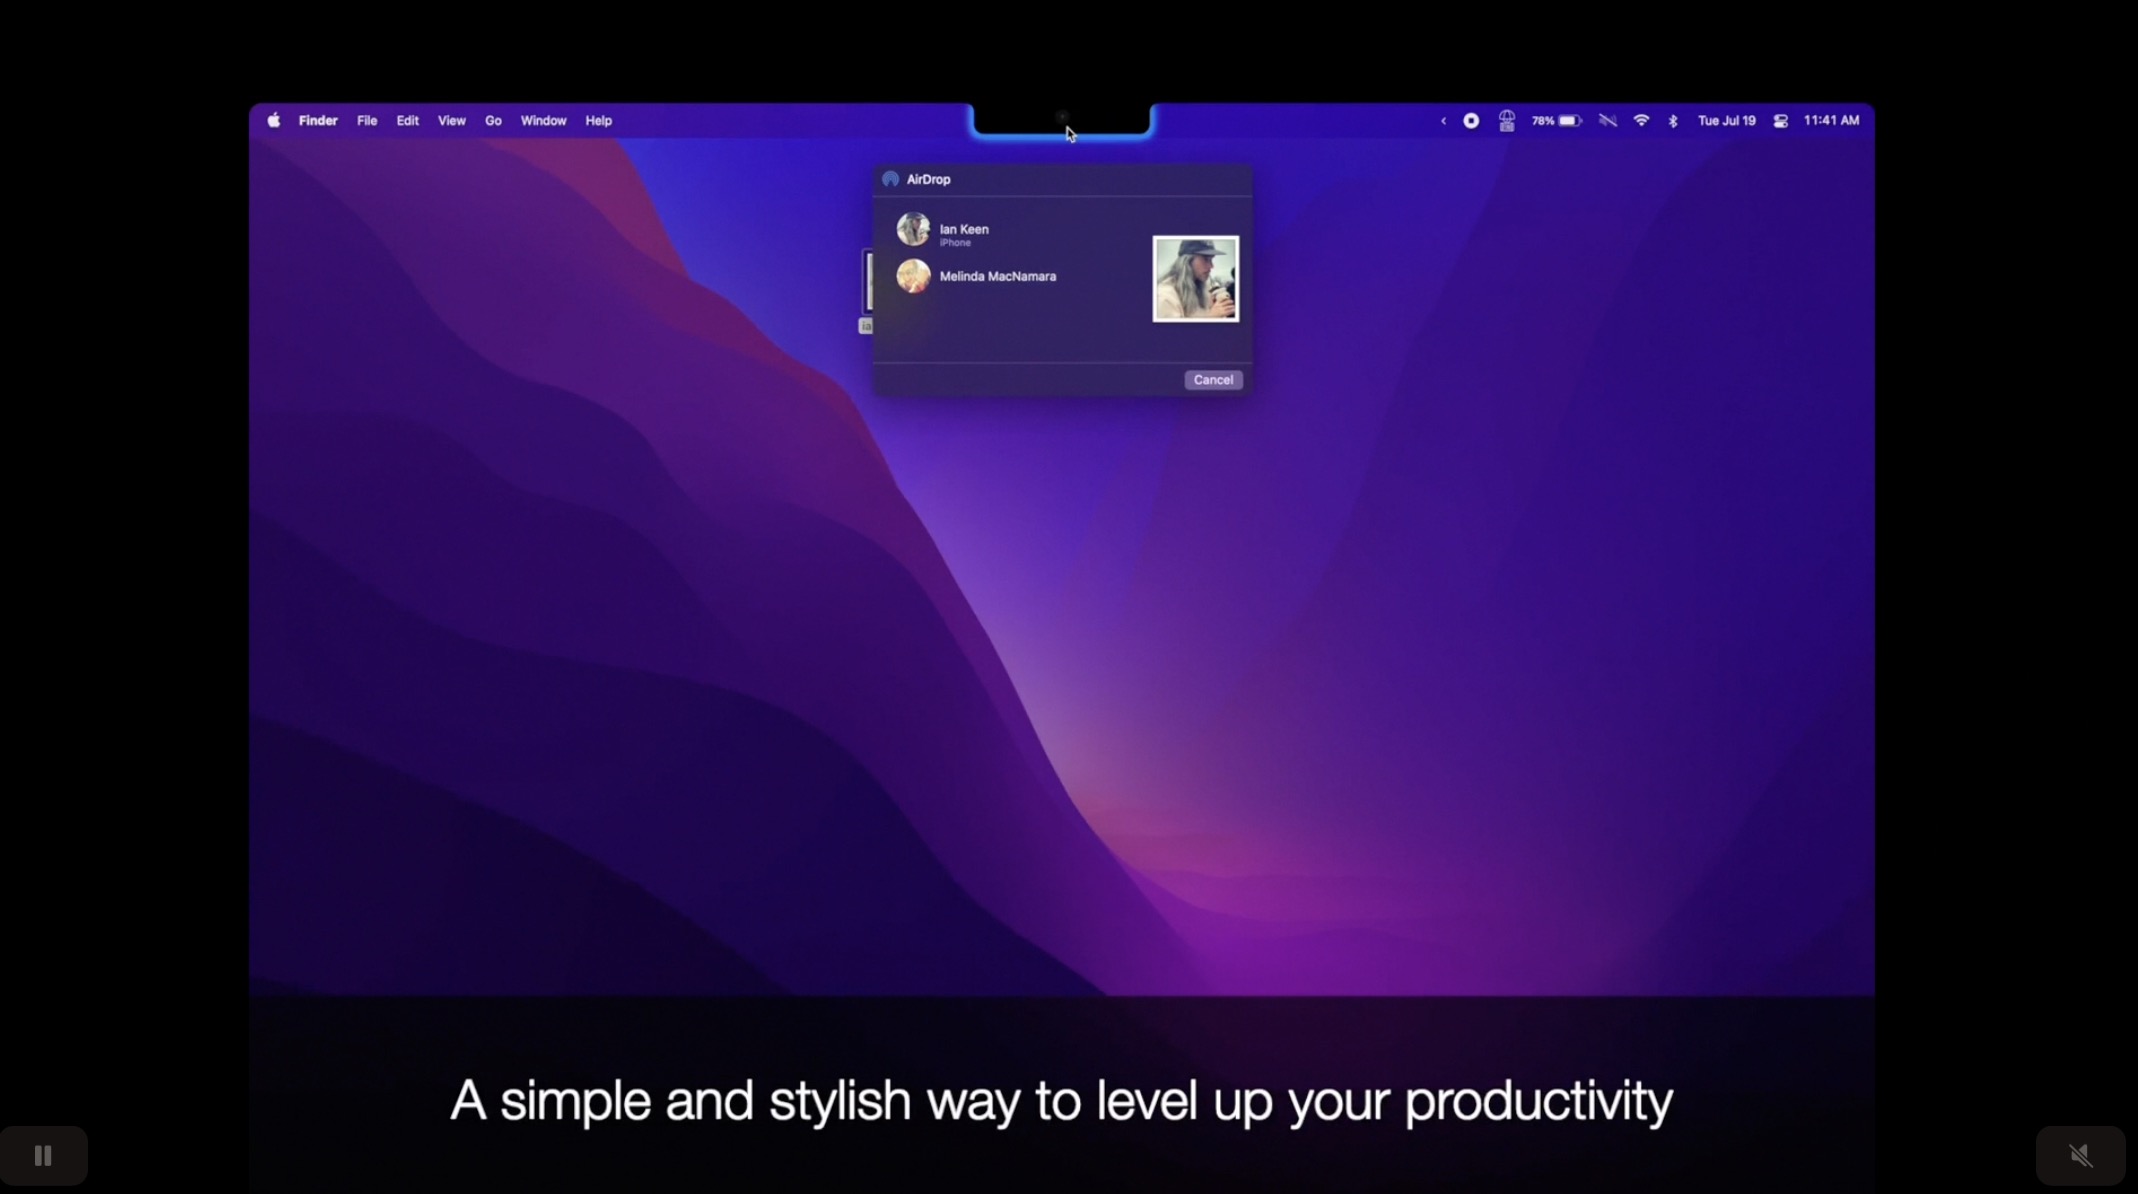Image resolution: width=2138 pixels, height=1194 pixels.
Task: Open the Window menu
Action: point(543,121)
